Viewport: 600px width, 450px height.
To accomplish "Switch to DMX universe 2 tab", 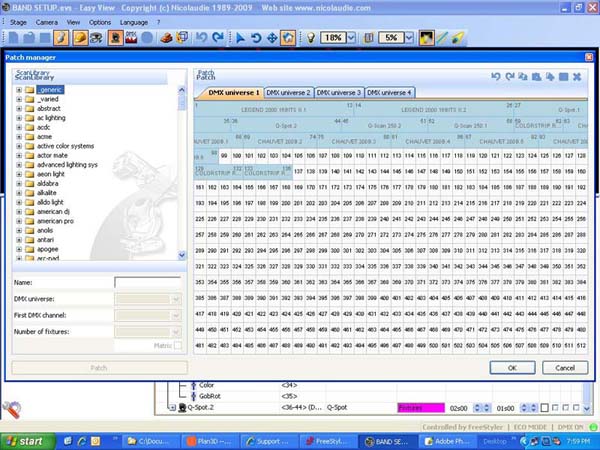I will 289,93.
